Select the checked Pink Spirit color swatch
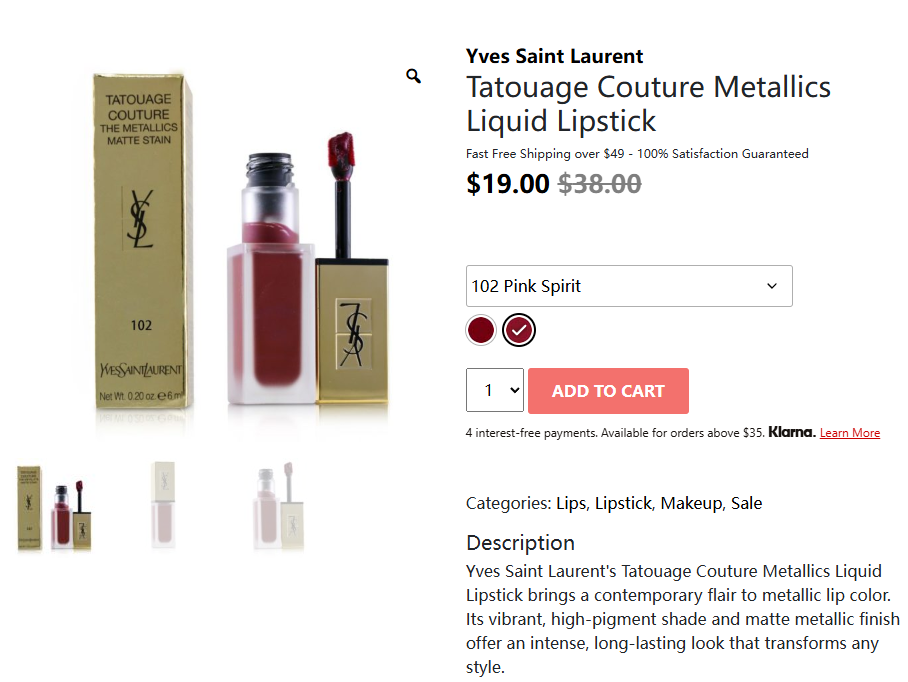 pos(519,330)
